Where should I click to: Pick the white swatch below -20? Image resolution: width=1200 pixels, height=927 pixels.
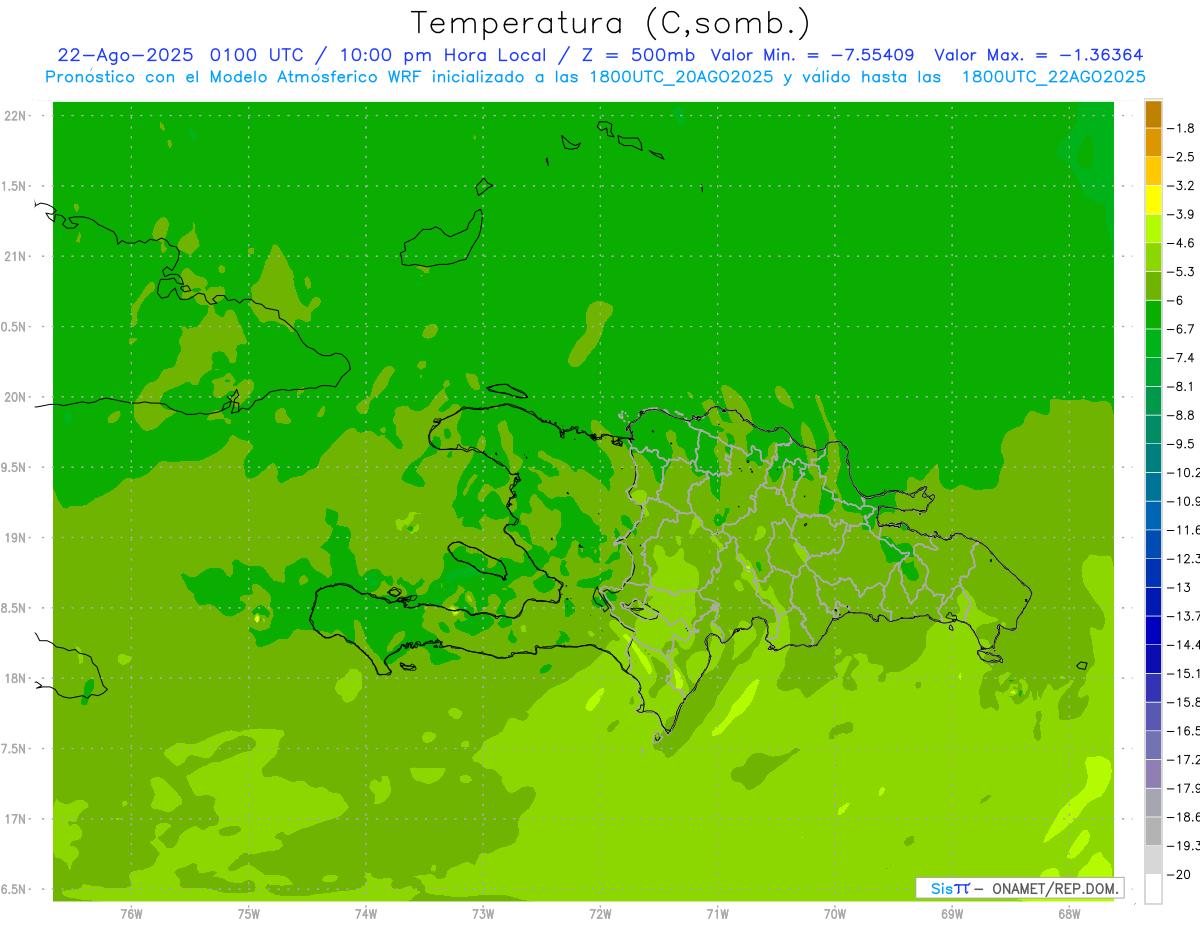click(1154, 888)
